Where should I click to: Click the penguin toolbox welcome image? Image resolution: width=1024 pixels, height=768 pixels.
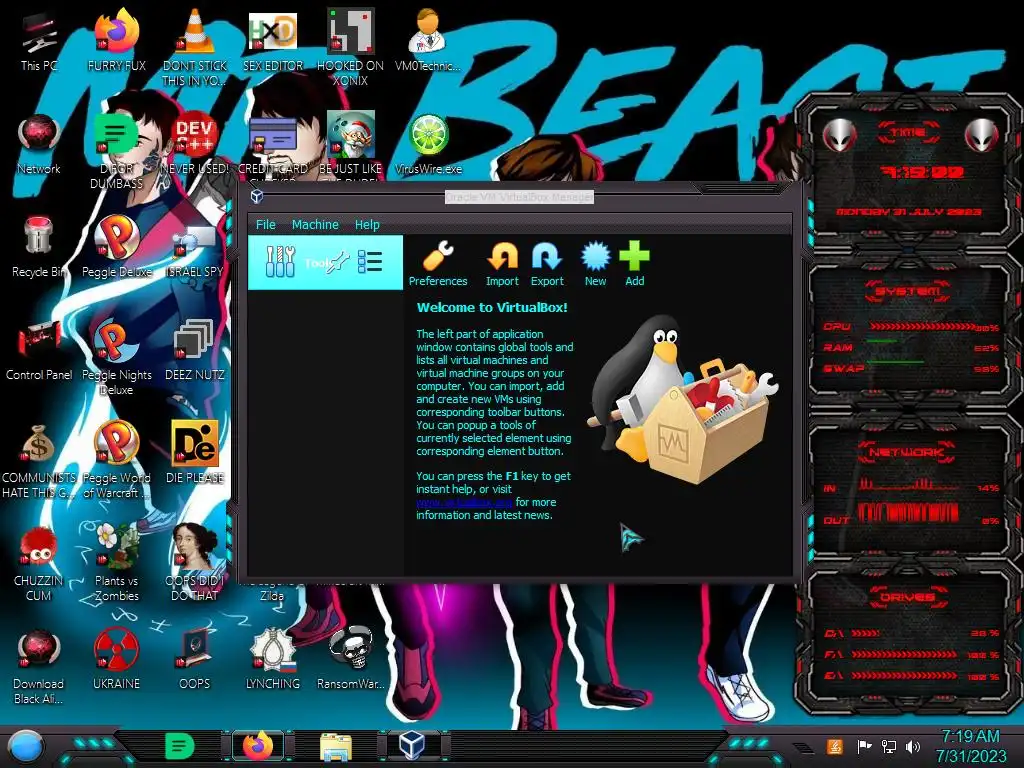[x=681, y=400]
